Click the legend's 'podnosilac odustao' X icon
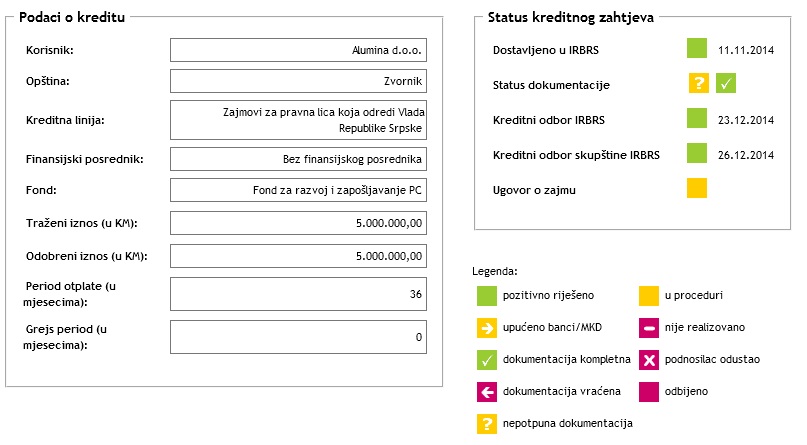 click(x=649, y=359)
